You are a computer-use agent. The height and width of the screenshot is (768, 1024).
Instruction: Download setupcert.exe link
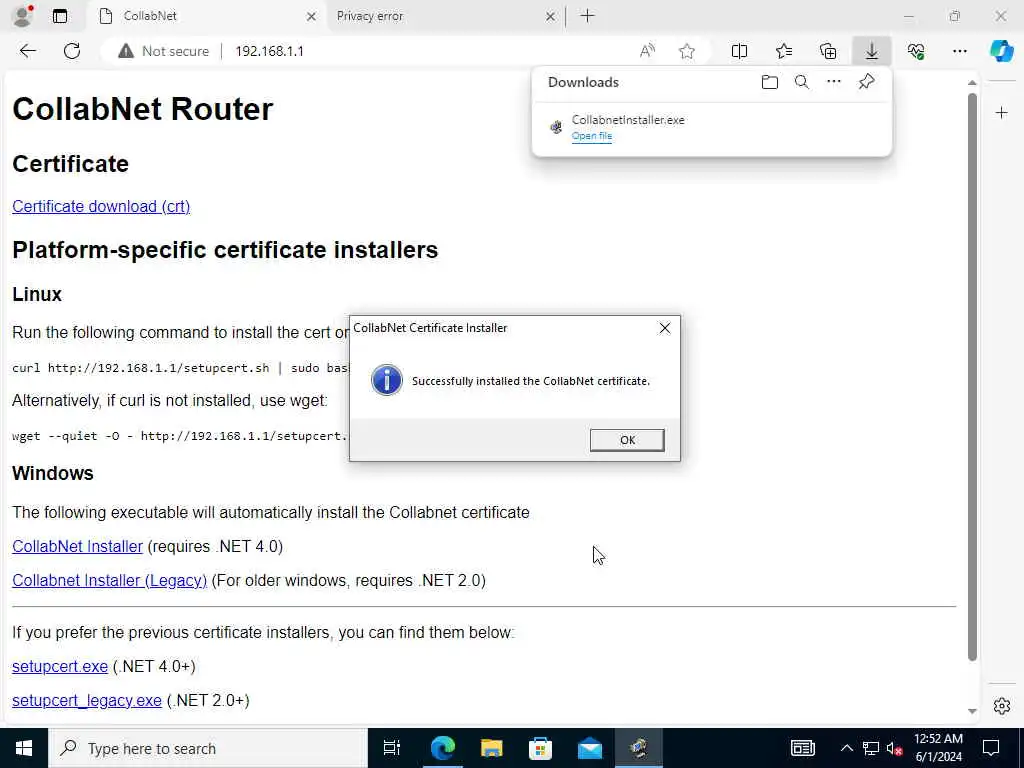click(x=60, y=667)
